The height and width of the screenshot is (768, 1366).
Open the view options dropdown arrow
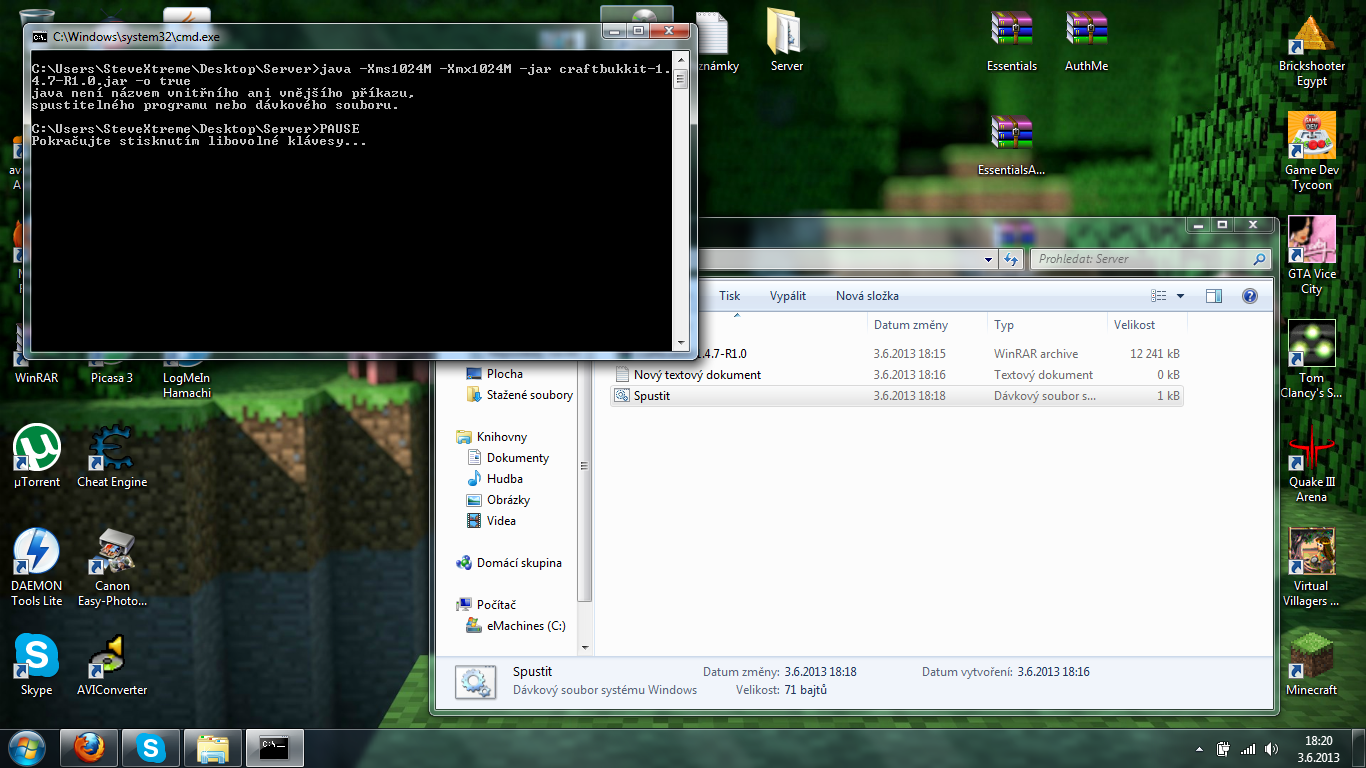[1180, 296]
